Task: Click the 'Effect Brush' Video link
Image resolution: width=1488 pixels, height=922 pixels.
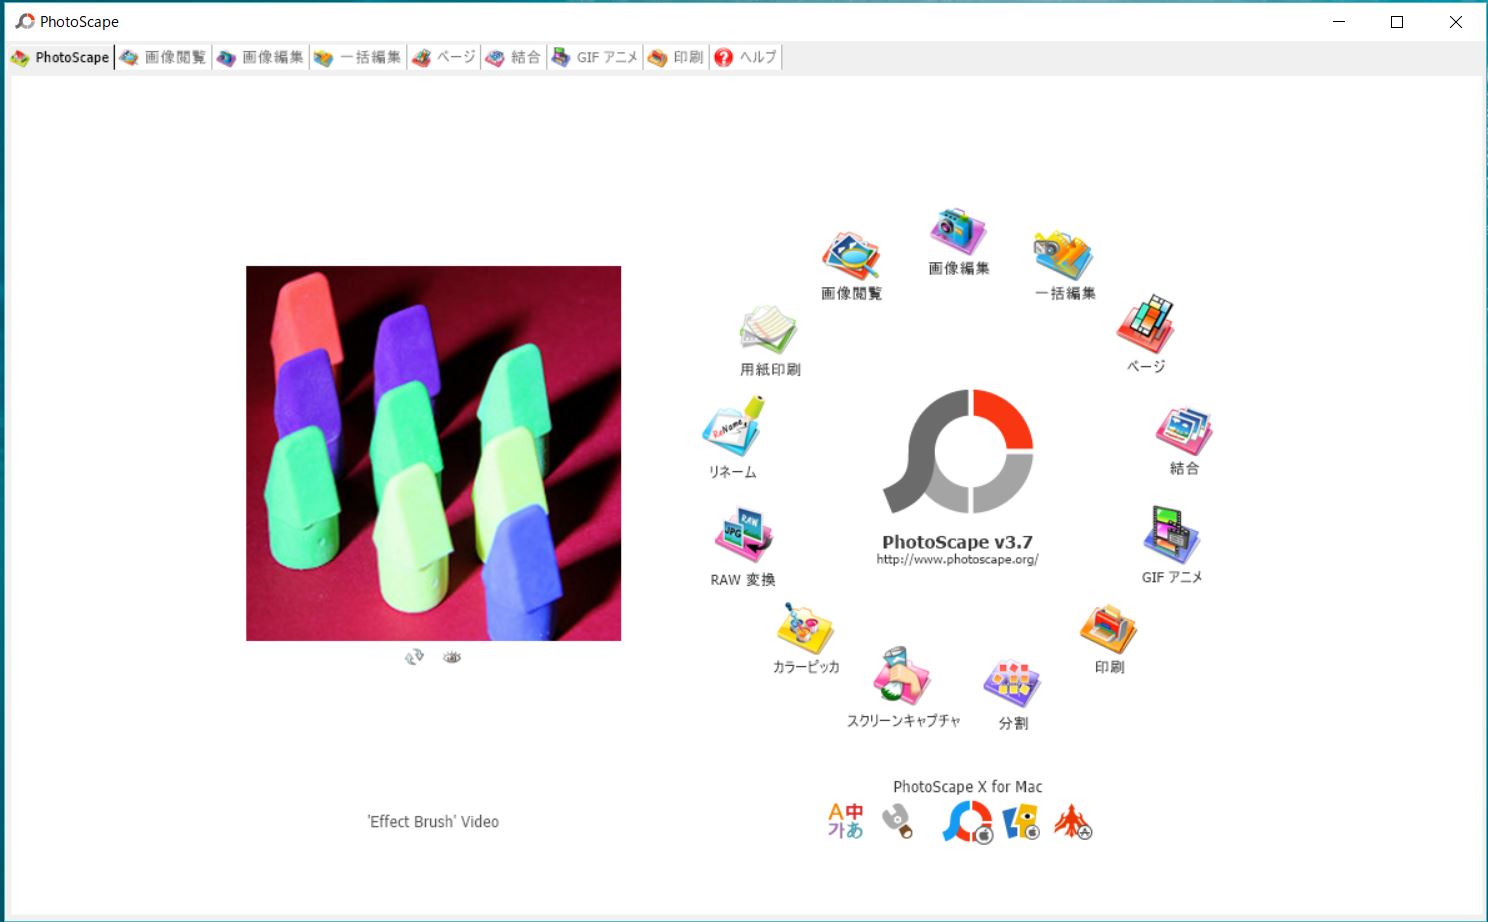Action: coord(433,822)
